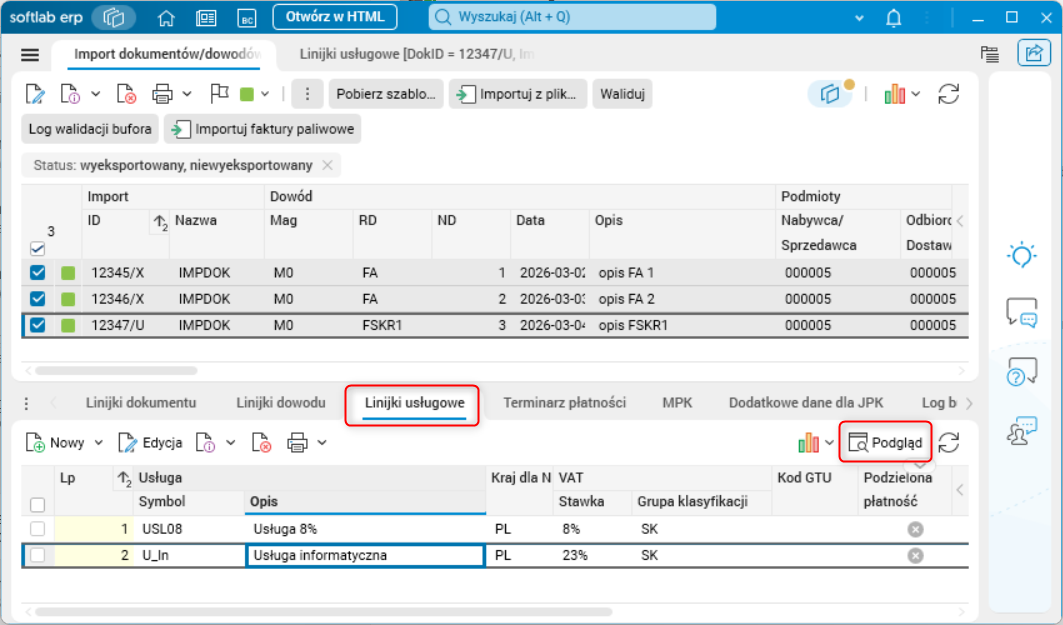Open the print dropdown in top toolbar
The width and height of the screenshot is (1063, 625).
coord(187,94)
